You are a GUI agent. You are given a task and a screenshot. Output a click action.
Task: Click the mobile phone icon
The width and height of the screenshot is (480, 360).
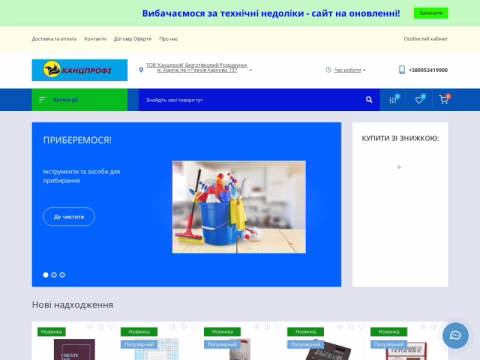point(402,70)
